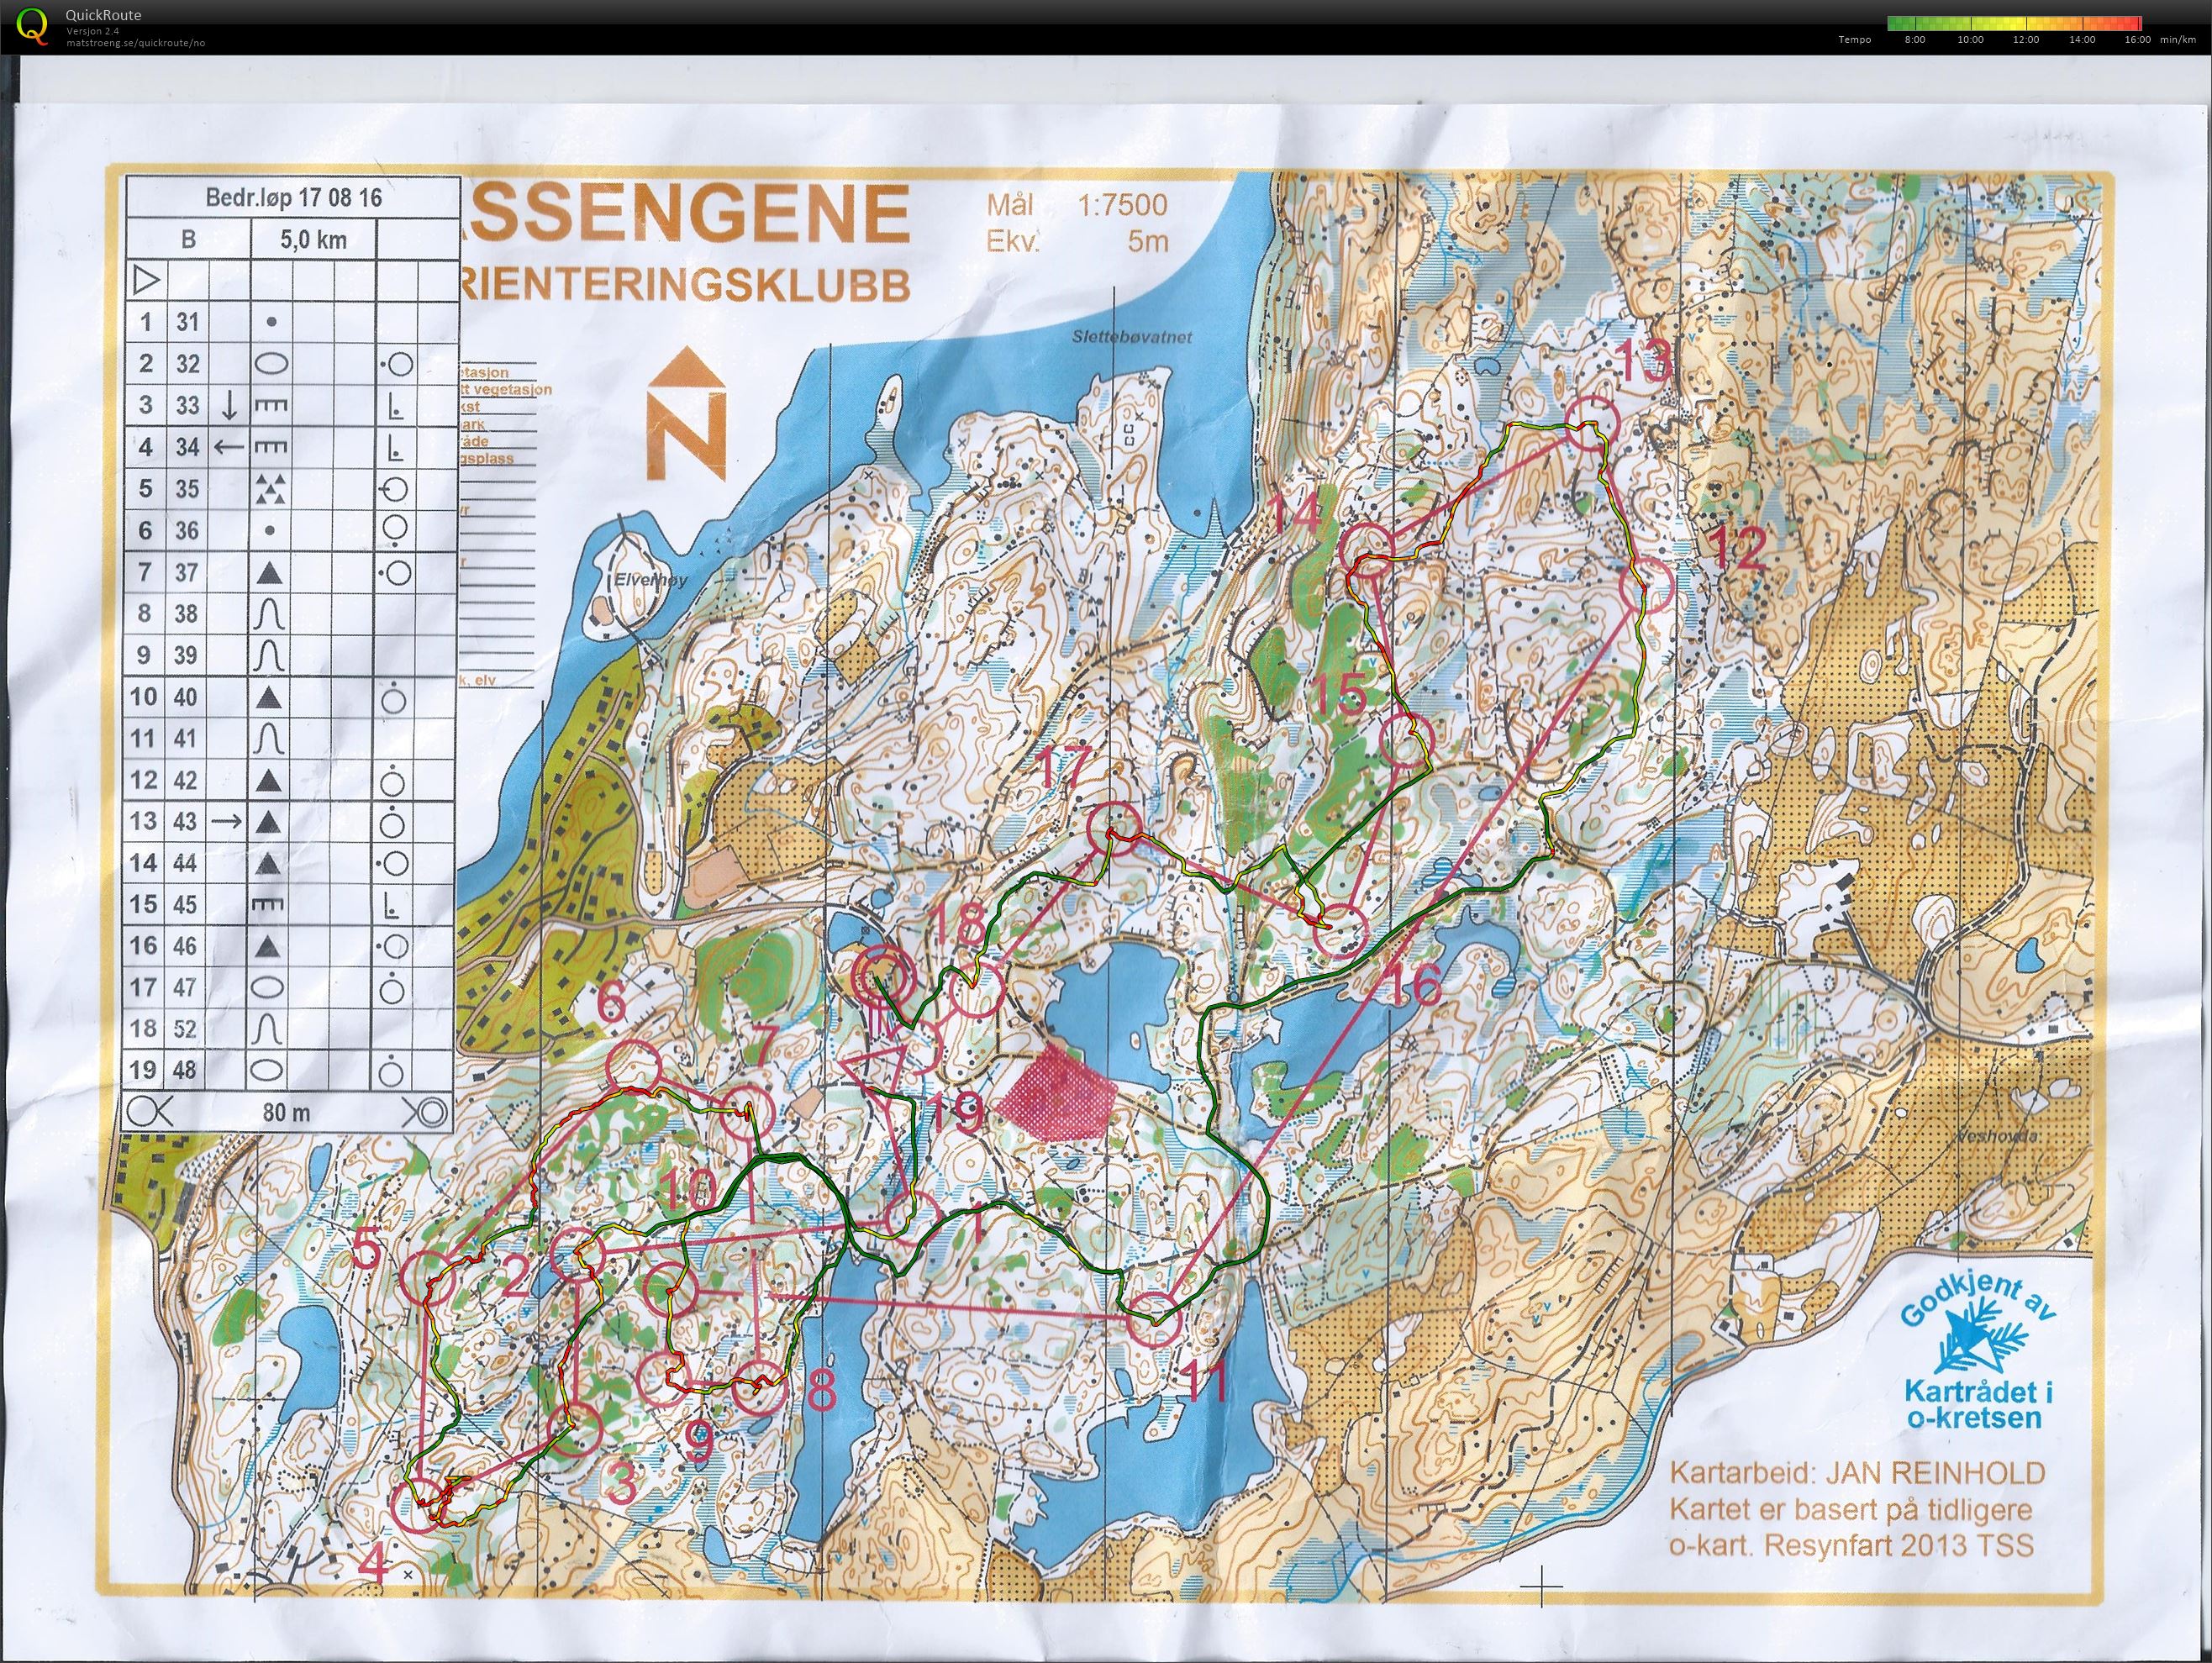Open the matstroeng.se/quickroute/no link

pos(135,43)
